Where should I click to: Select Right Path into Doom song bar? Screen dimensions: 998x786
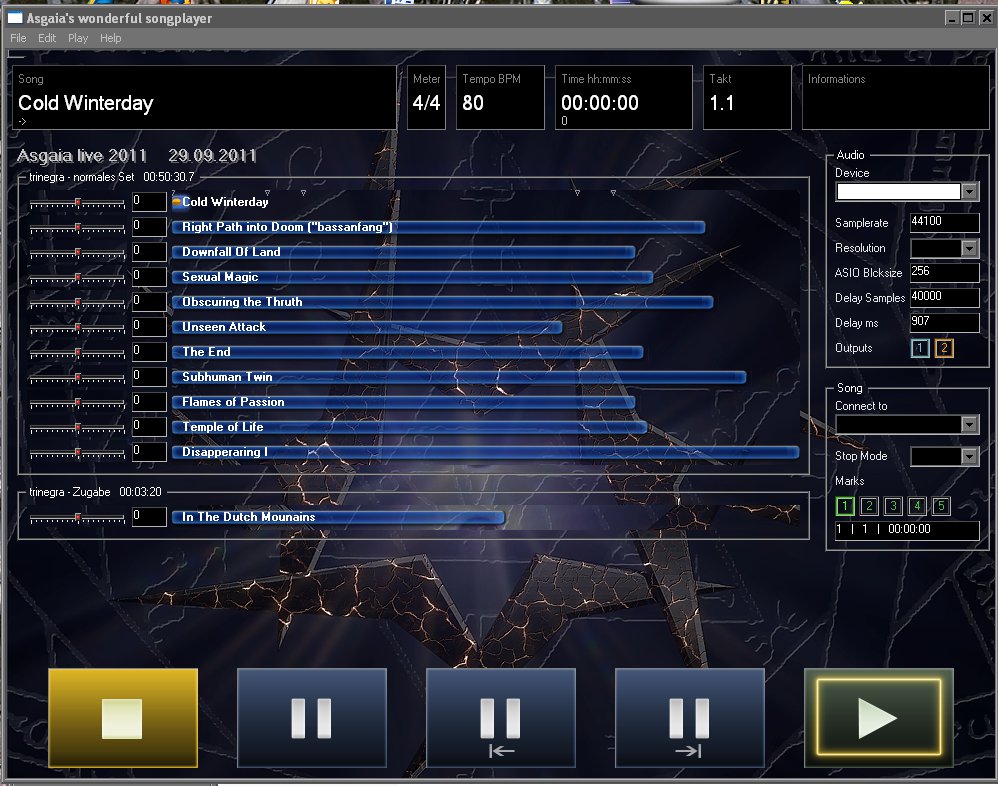pos(438,227)
